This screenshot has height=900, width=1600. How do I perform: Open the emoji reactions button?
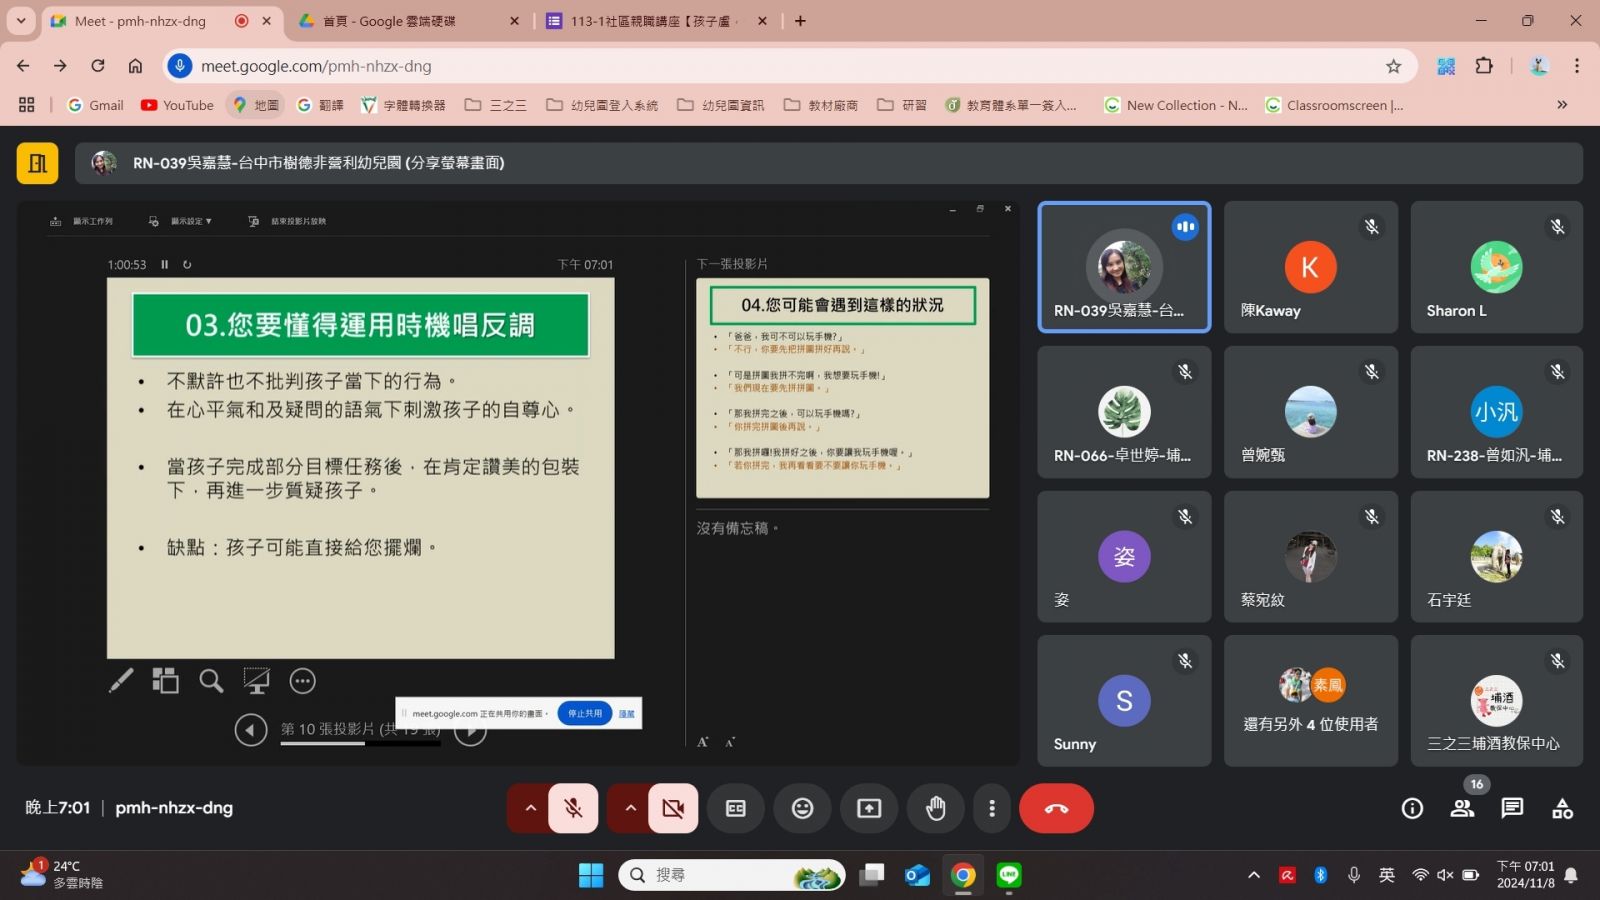click(802, 808)
